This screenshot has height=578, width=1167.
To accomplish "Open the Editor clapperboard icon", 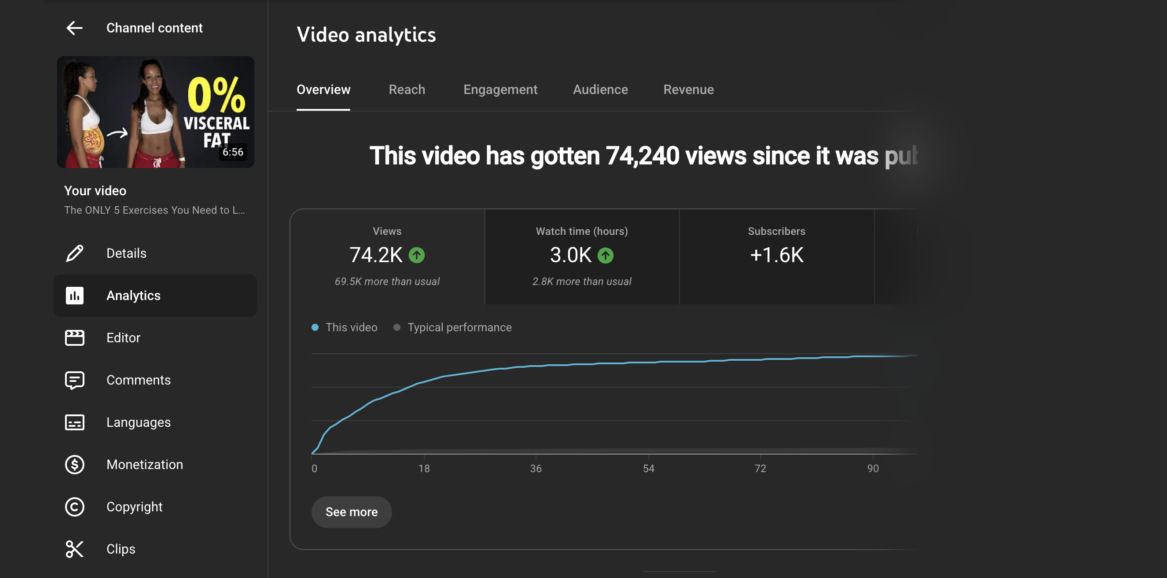I will 74,338.
